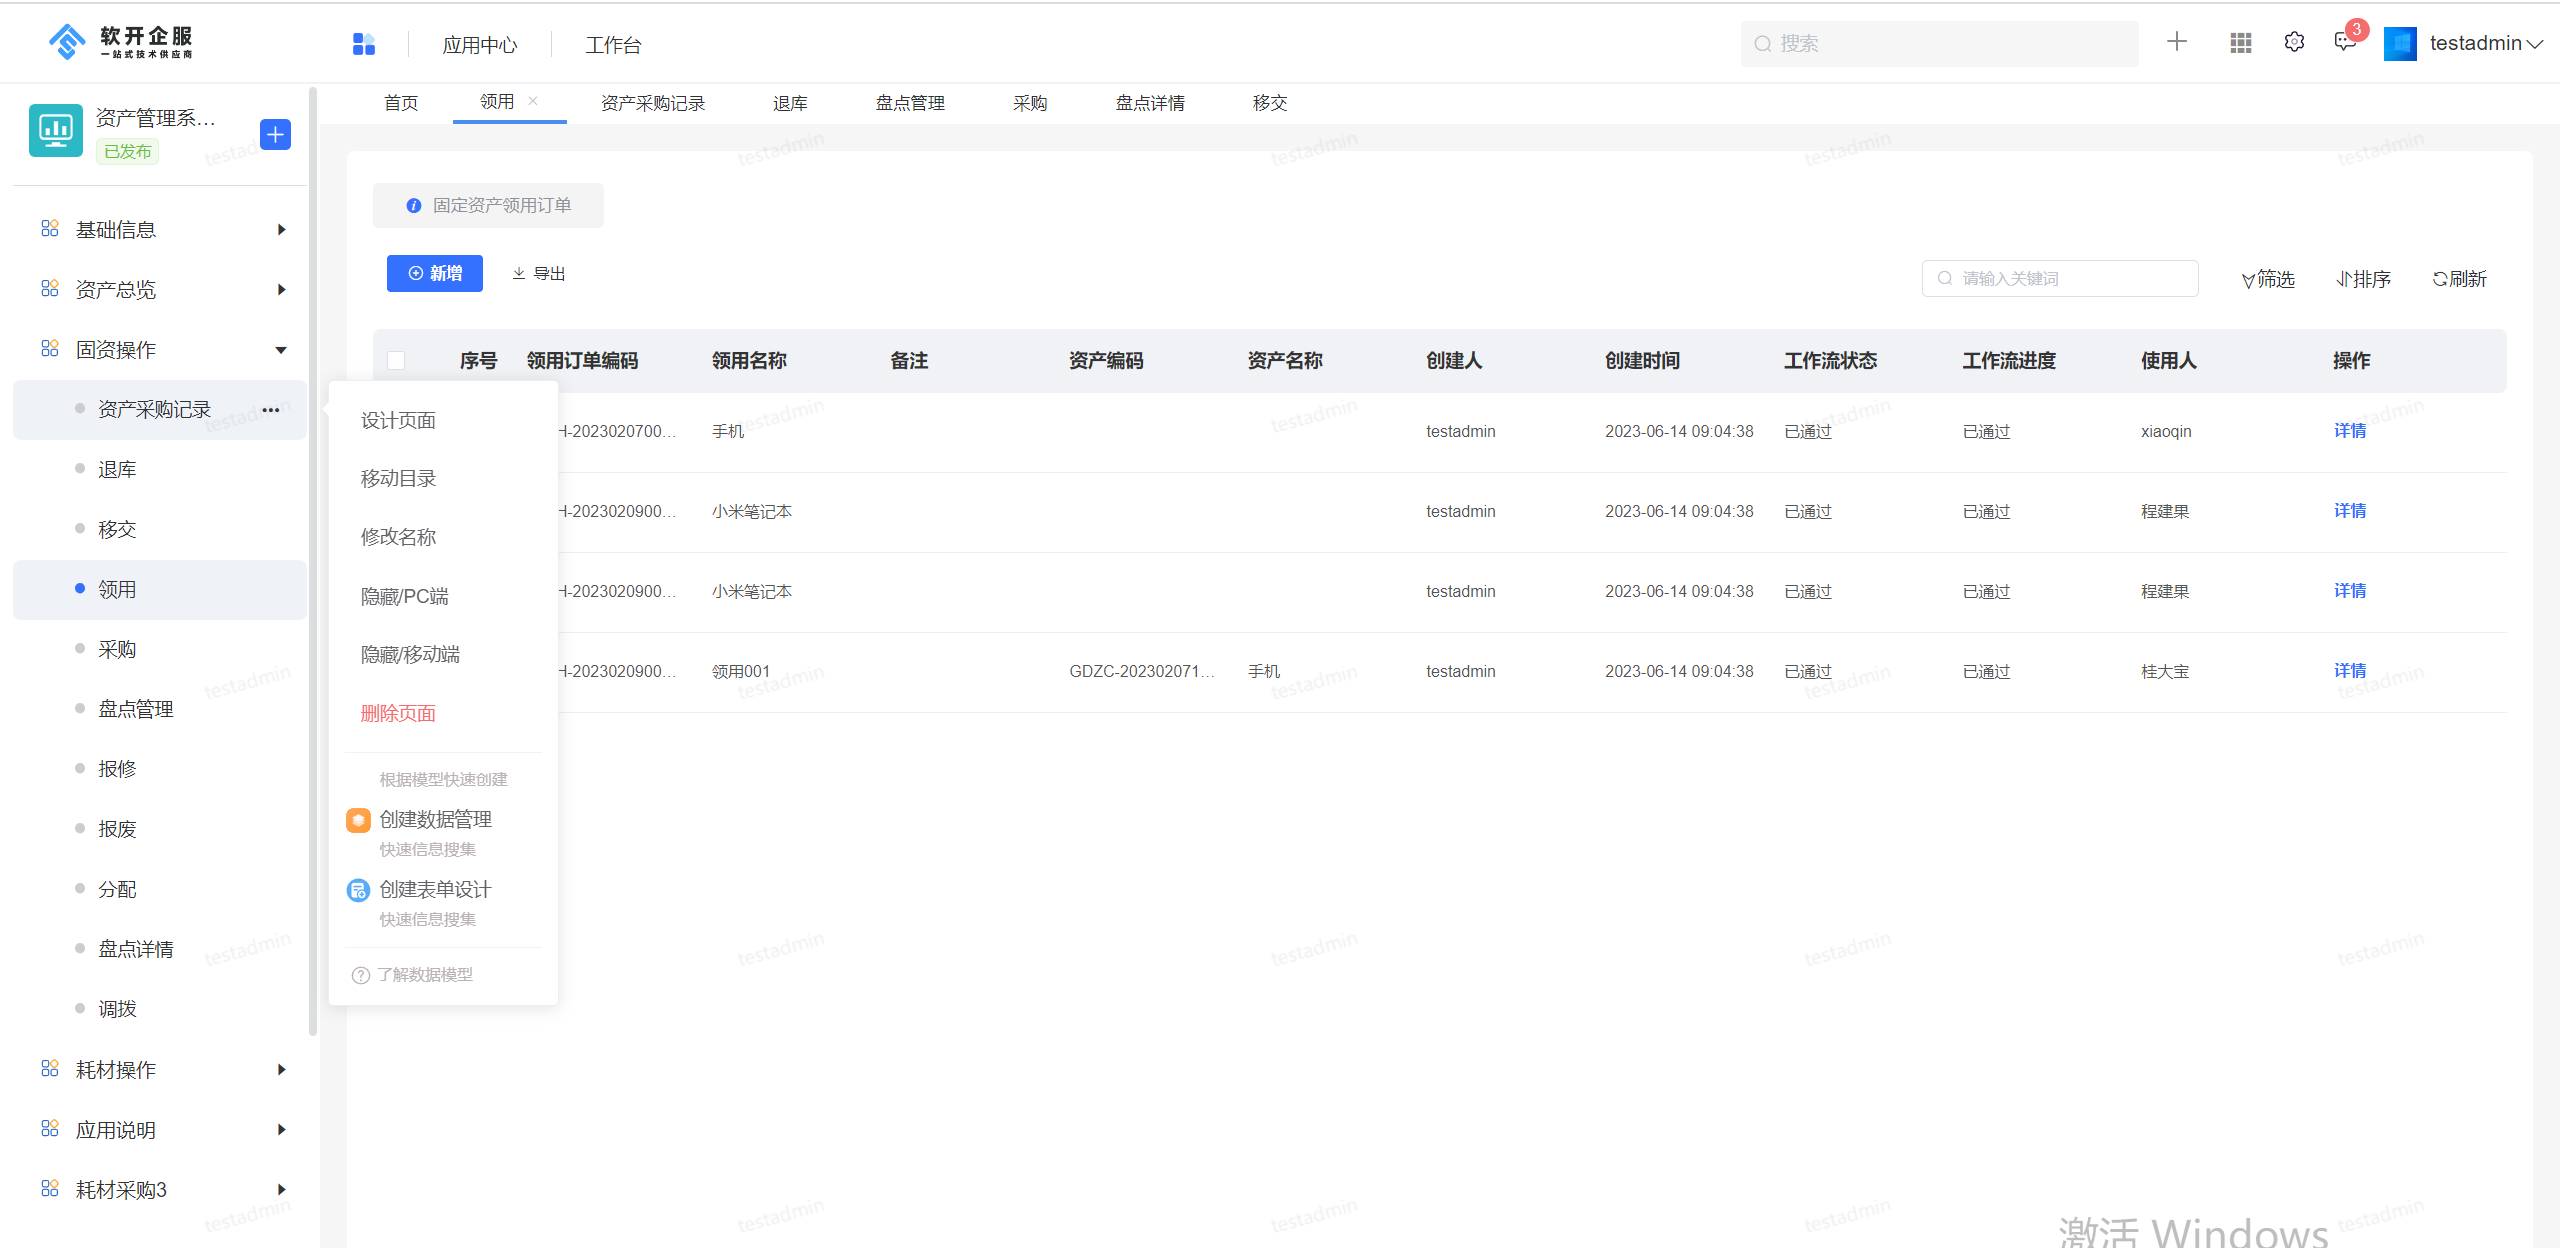Click the plus icon next to search

tap(2176, 42)
